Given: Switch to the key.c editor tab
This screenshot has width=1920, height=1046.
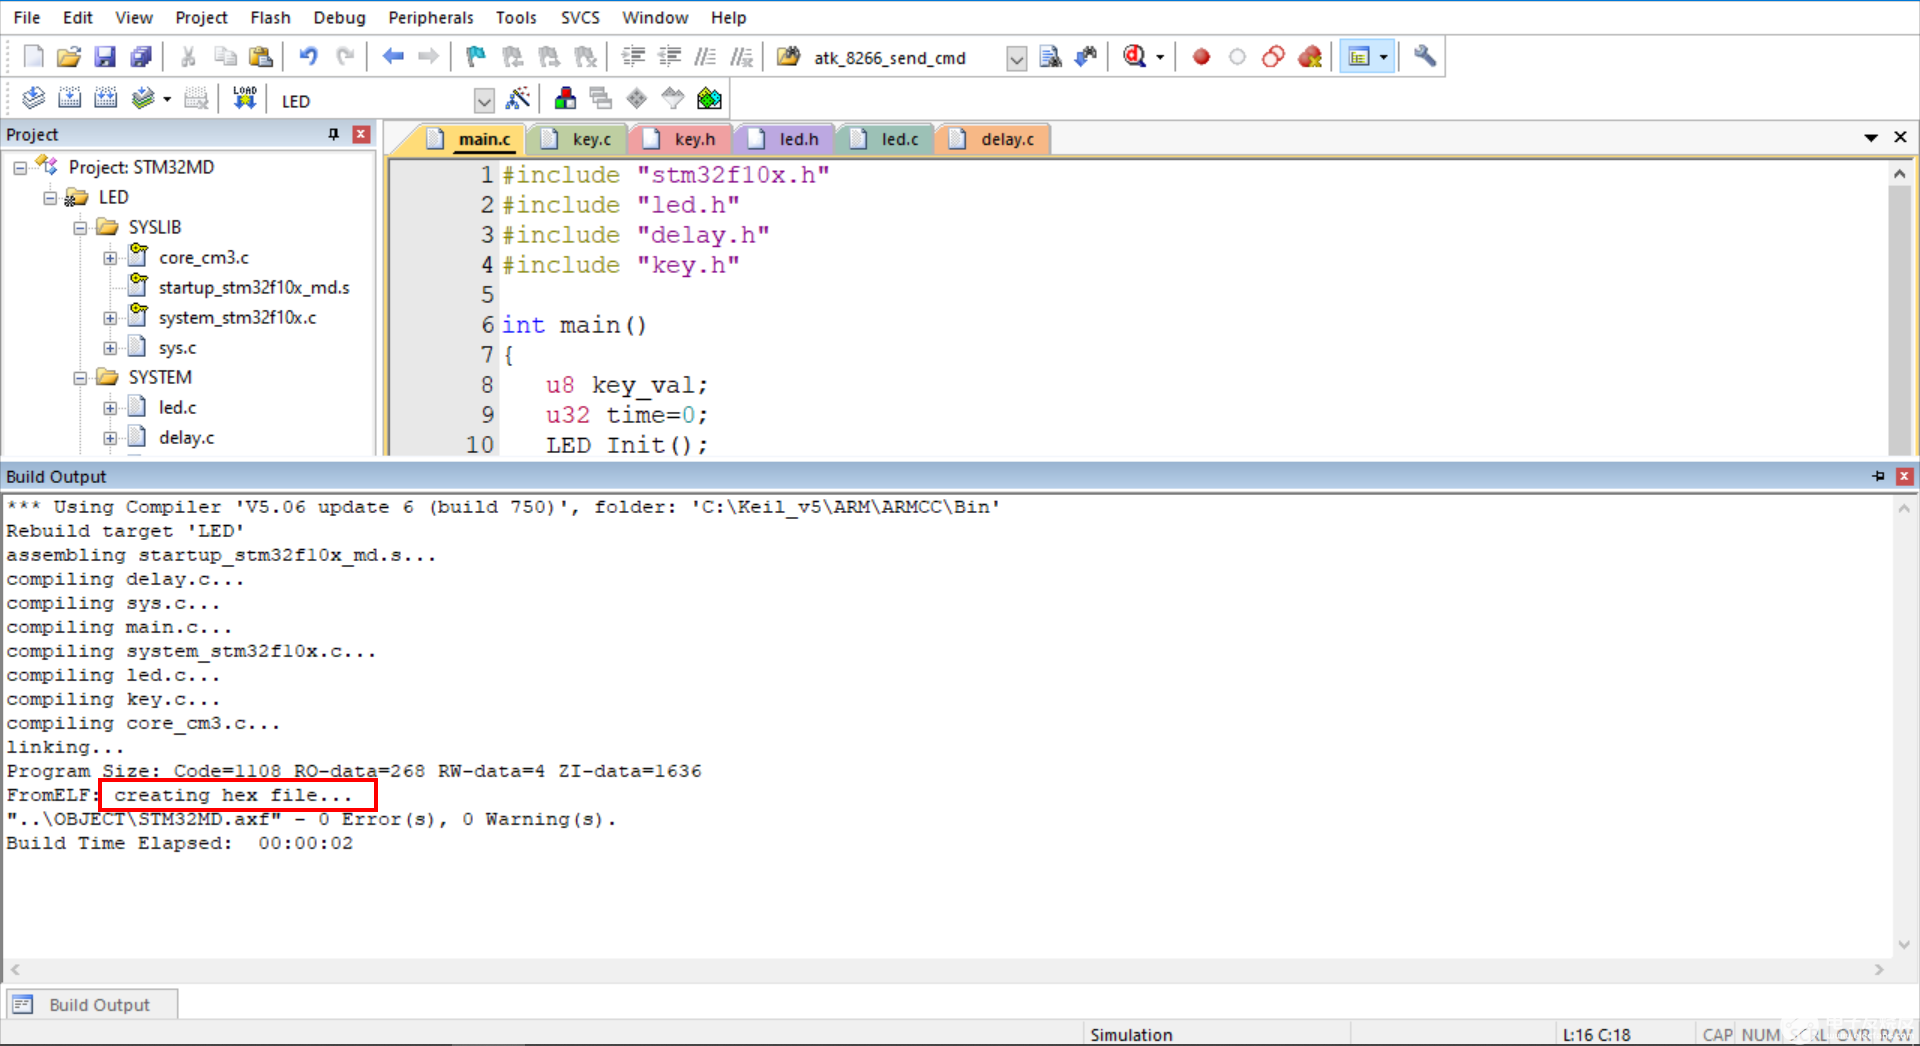Looking at the screenshot, I should 590,139.
